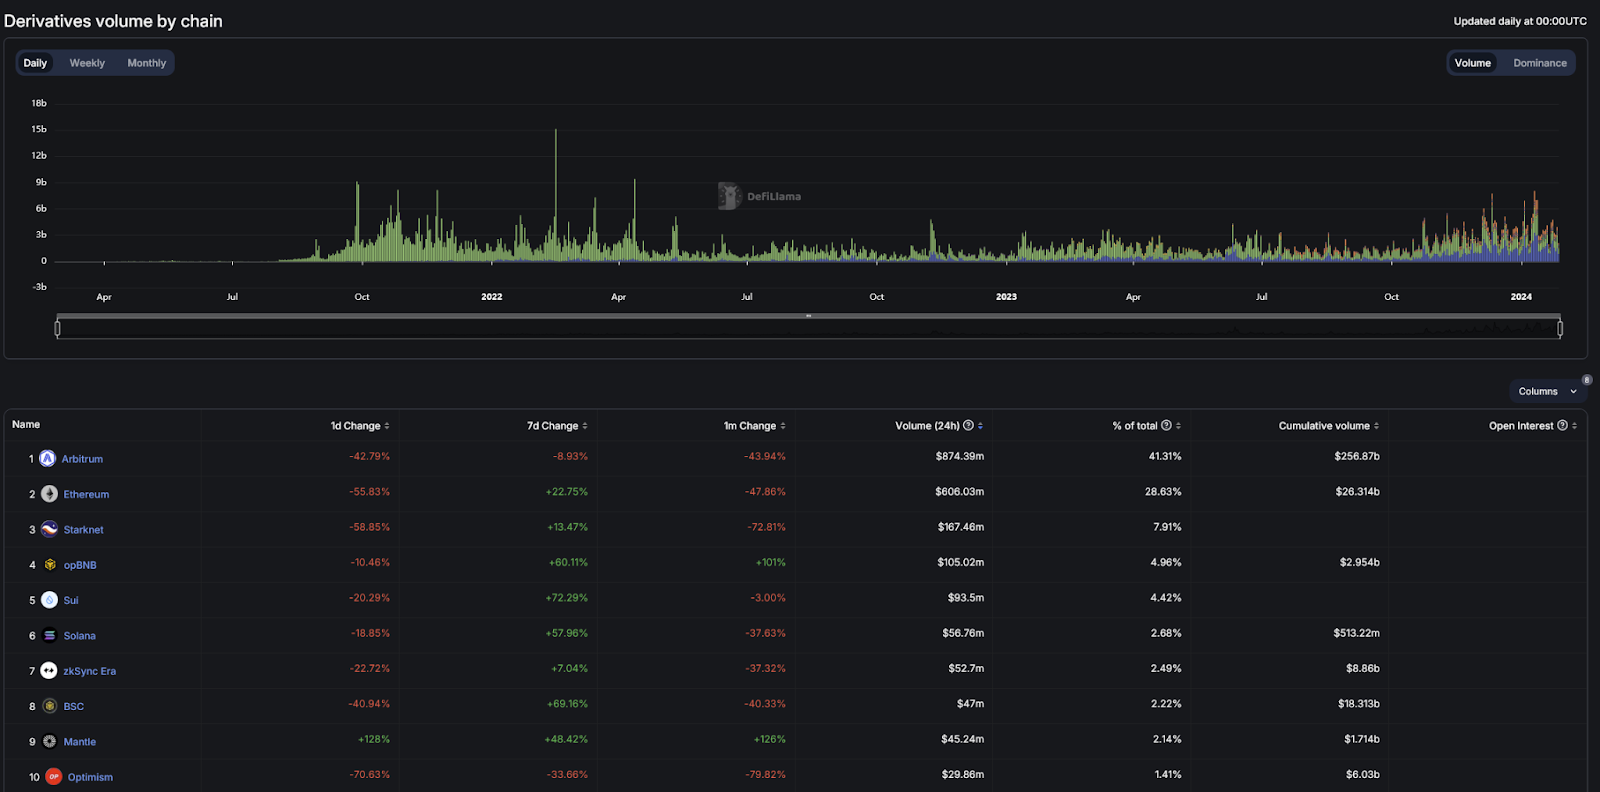Switch chart to Weekly interval

[87, 63]
